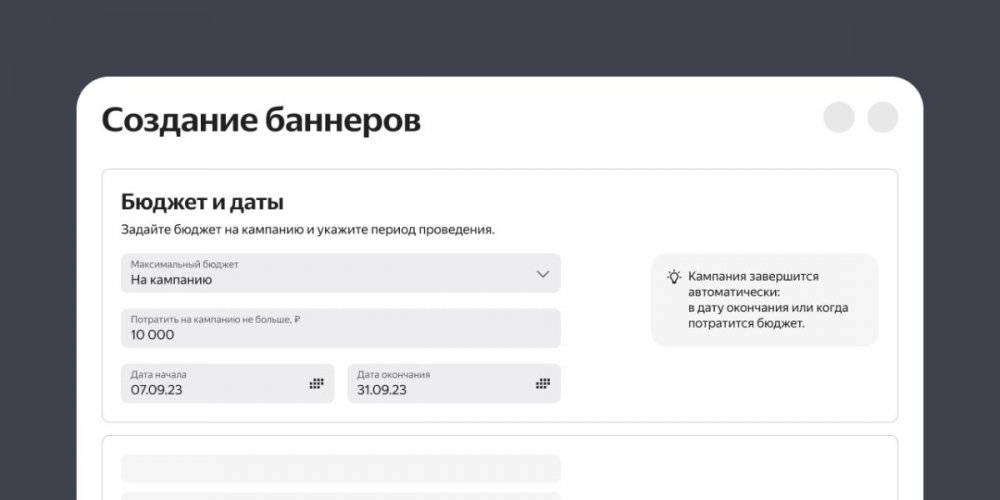
Task: Click the 'Максимальный бюджет' field label
Action: tap(184, 265)
